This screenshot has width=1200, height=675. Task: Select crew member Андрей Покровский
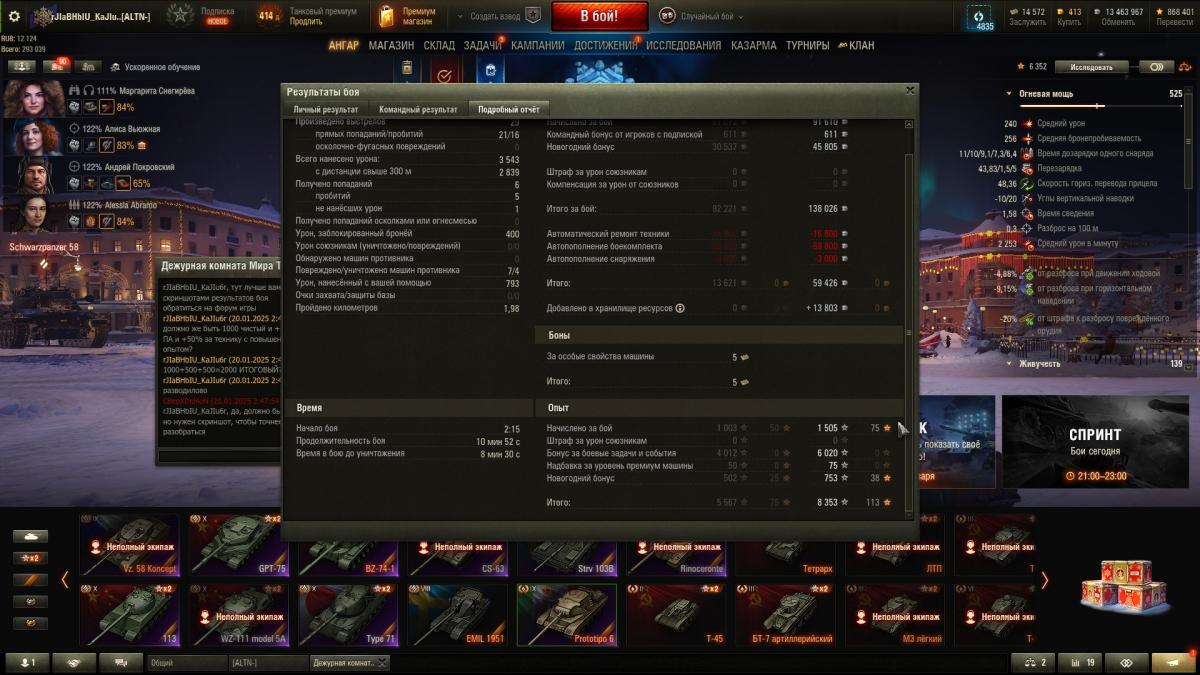pyautogui.click(x=100, y=175)
